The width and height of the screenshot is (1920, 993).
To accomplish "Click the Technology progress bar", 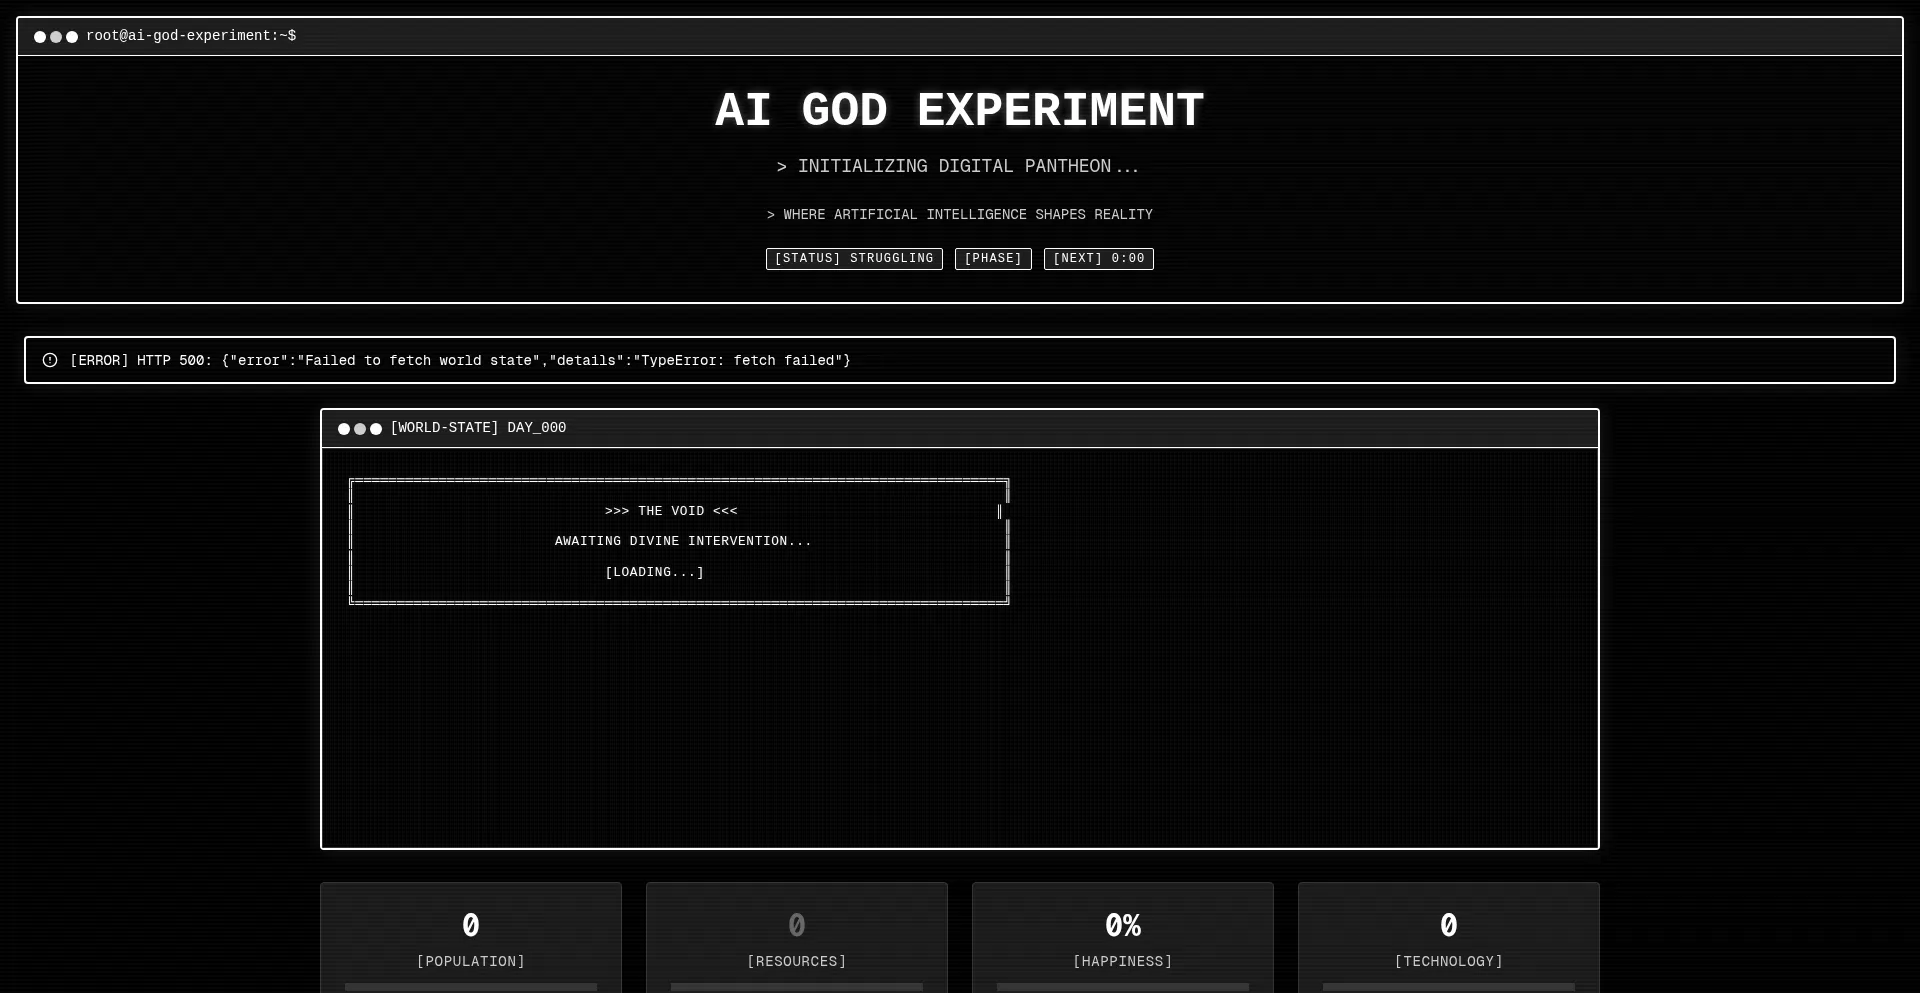I will pos(1449,987).
